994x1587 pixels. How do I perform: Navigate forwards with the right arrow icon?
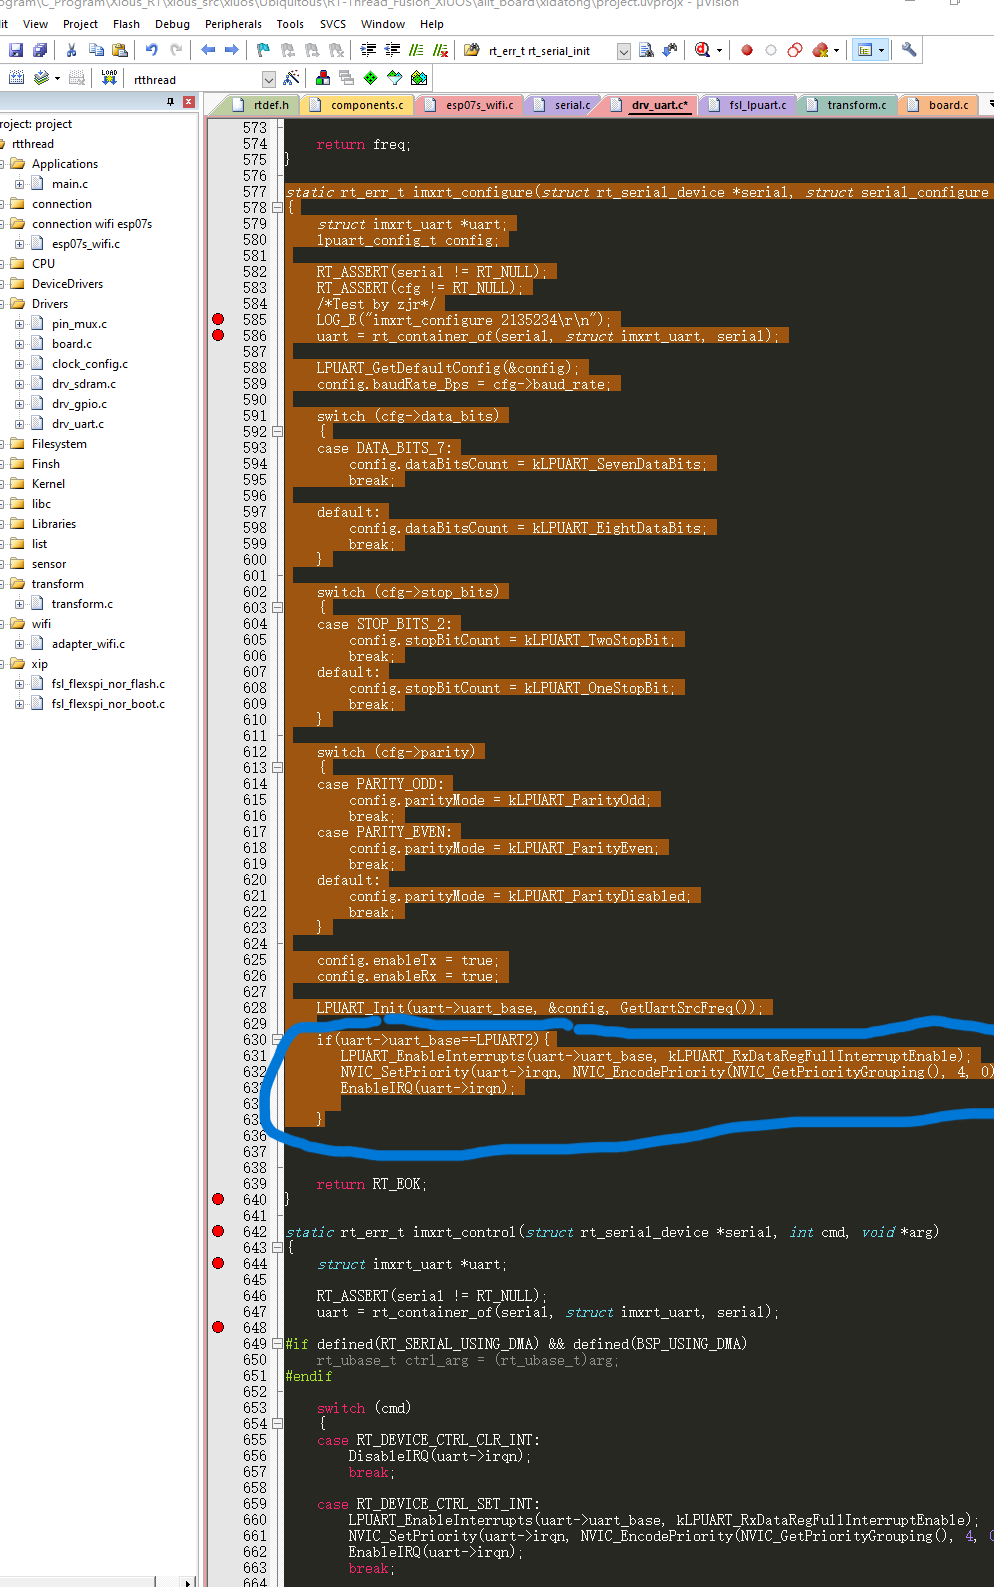point(232,50)
